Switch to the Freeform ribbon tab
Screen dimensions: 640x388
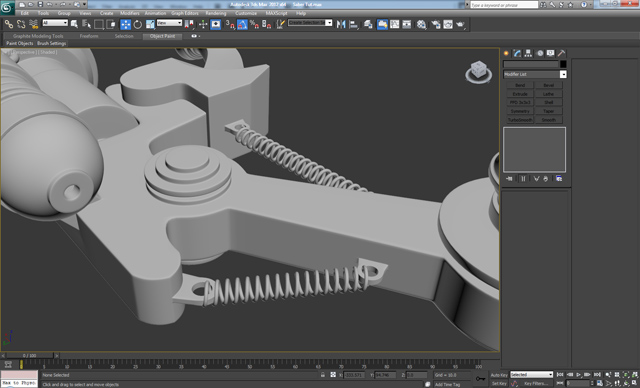pos(89,36)
